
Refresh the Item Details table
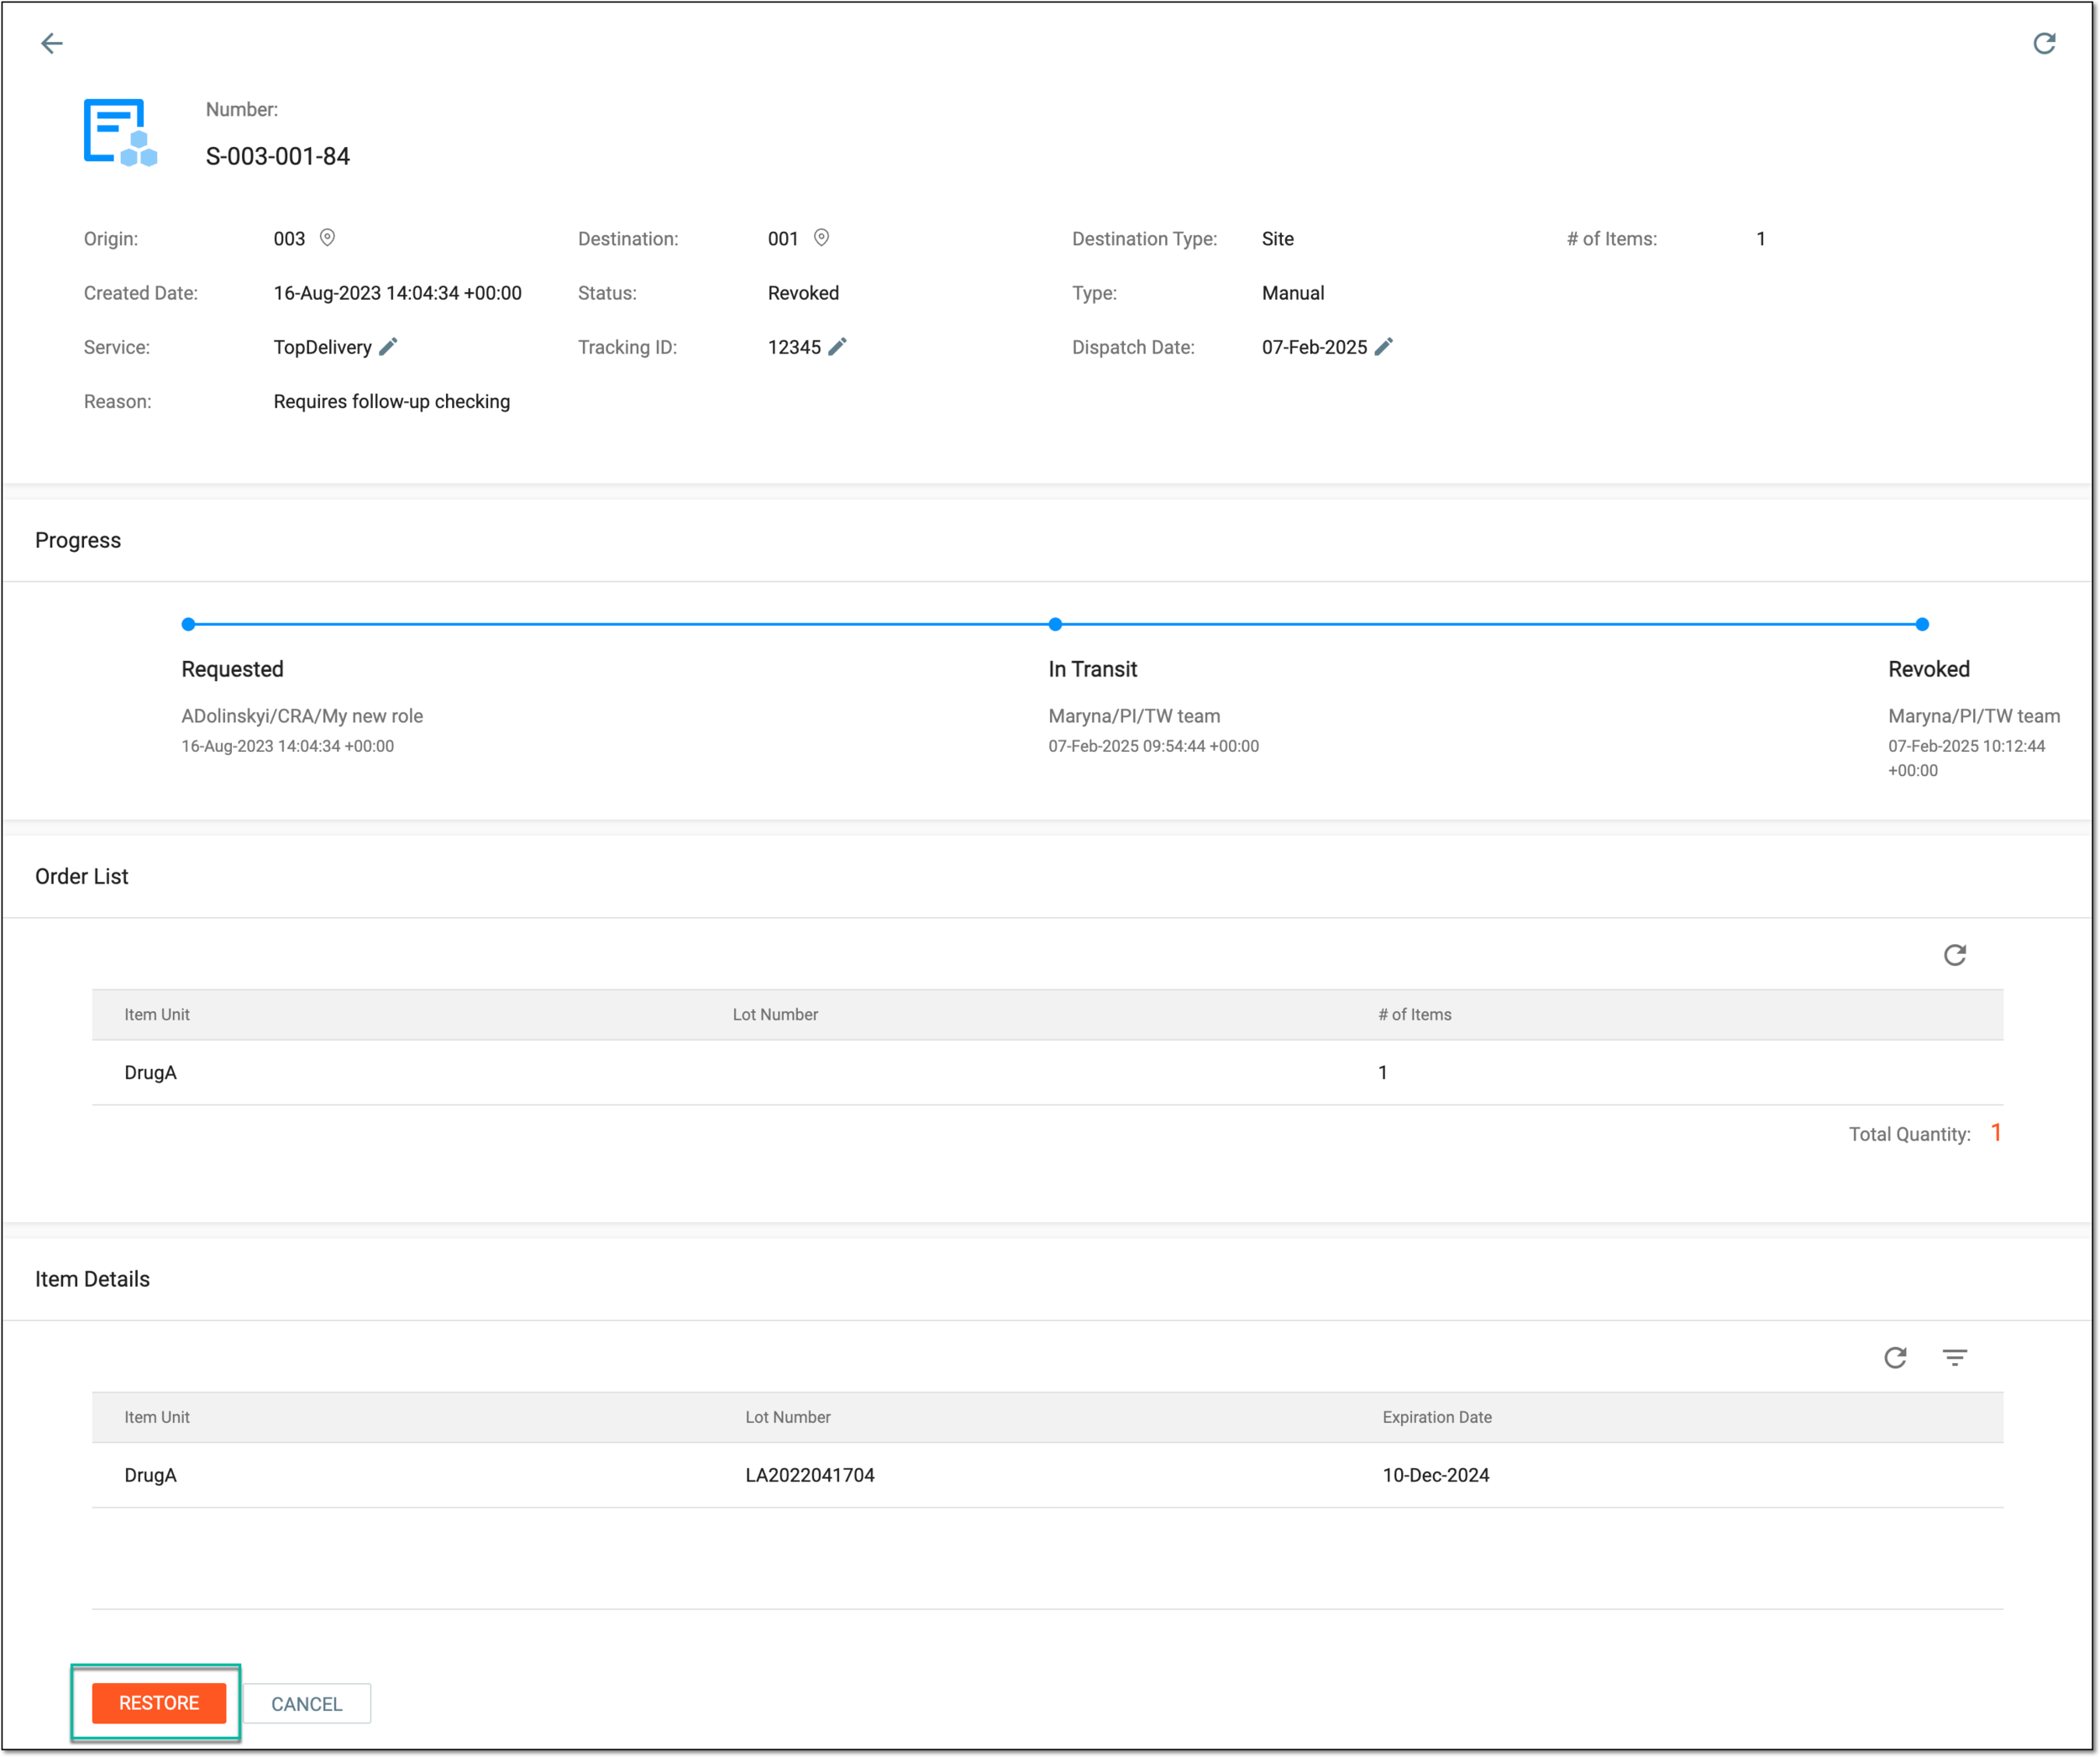pos(1895,1357)
